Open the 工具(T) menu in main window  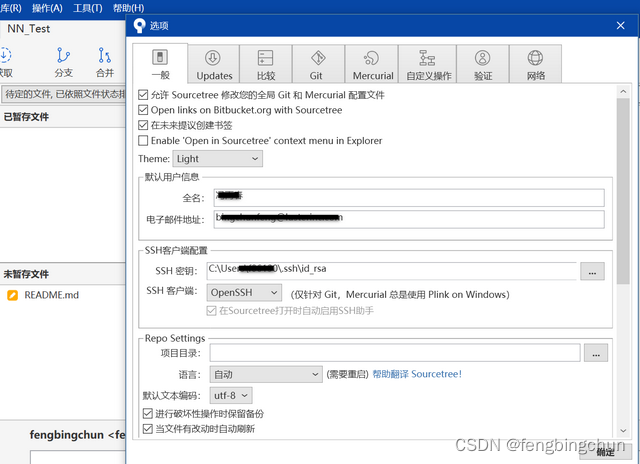point(87,8)
